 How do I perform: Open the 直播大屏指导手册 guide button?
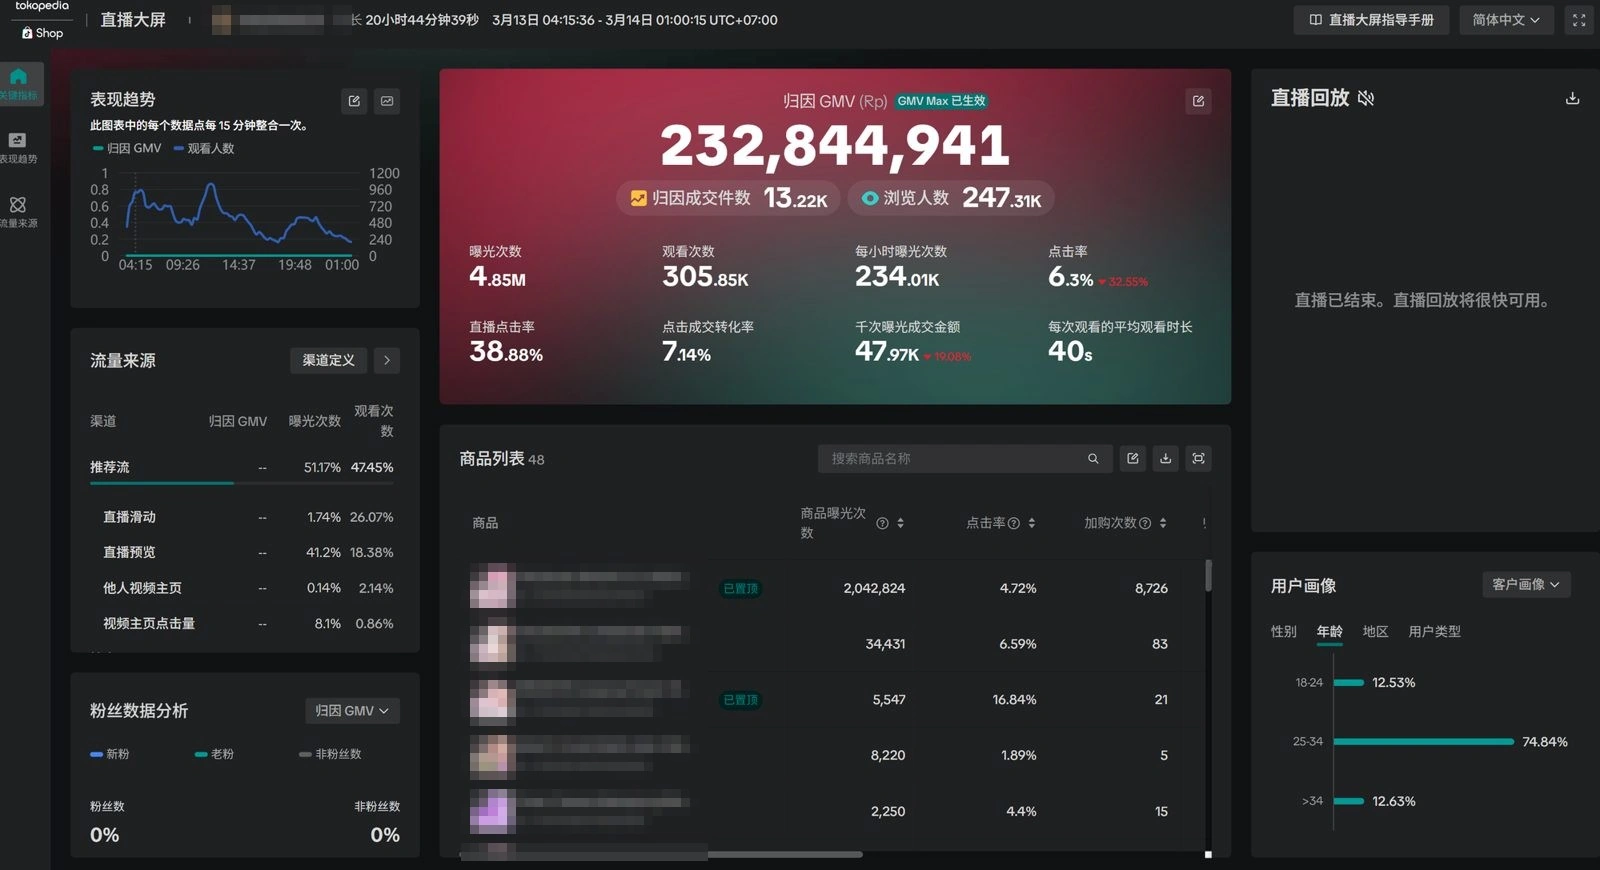point(1371,20)
